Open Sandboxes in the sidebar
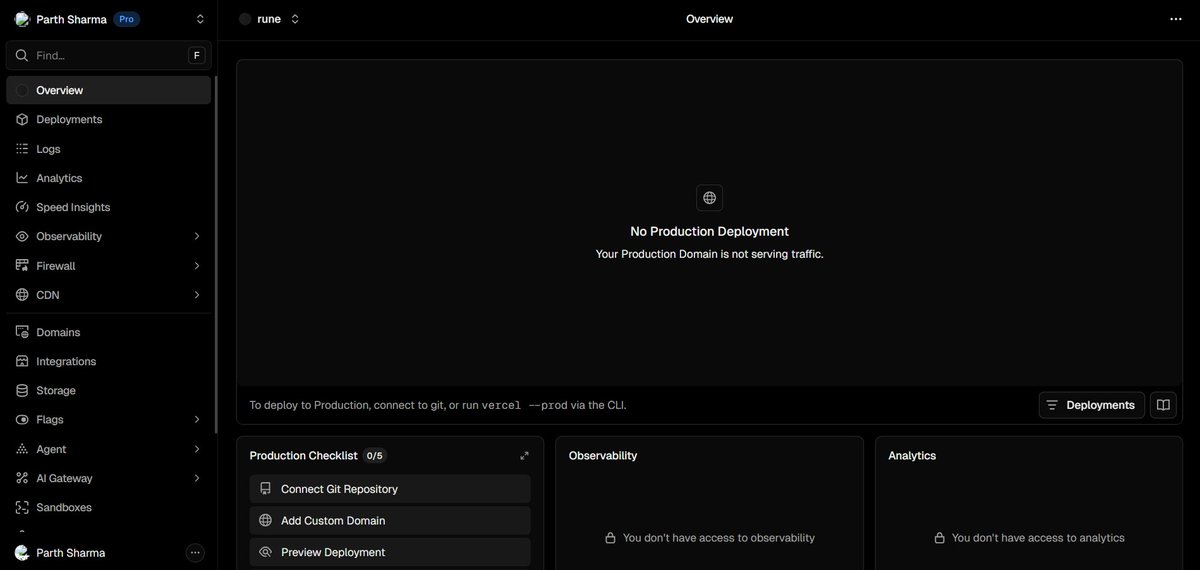The height and width of the screenshot is (570, 1200). pos(109,507)
